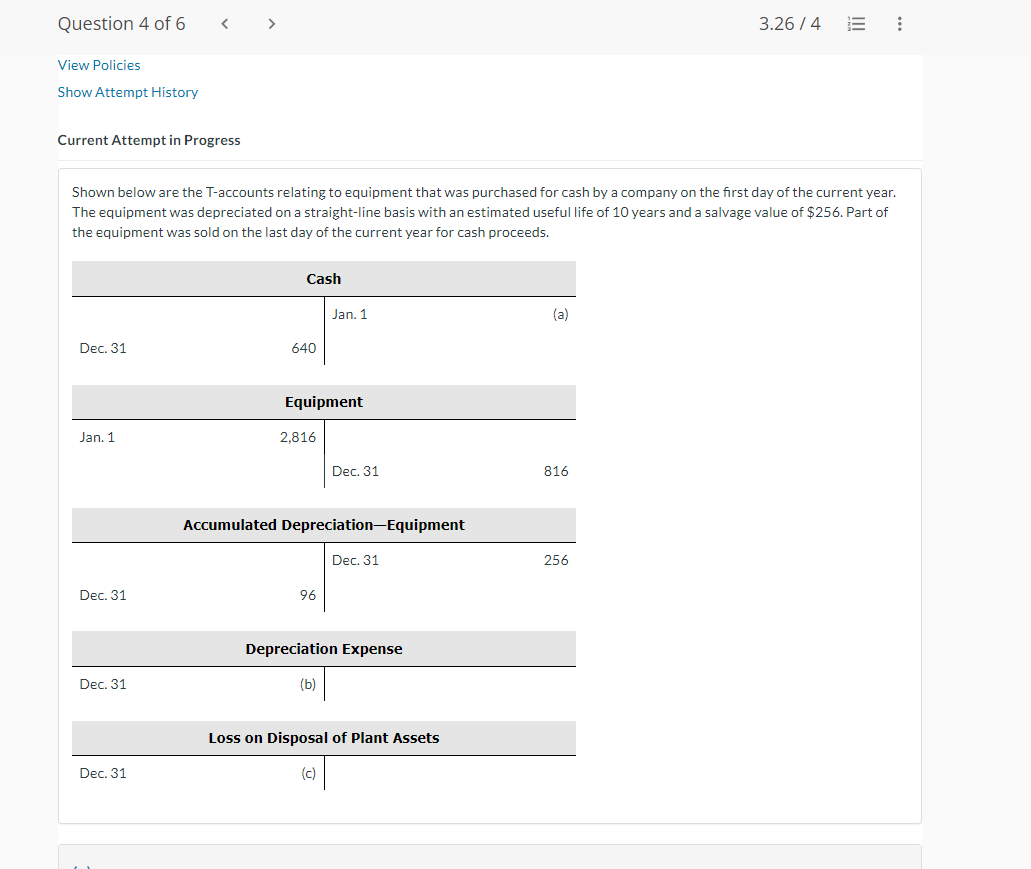Open the View Policies link
The width and height of the screenshot is (1031, 869).
point(98,65)
